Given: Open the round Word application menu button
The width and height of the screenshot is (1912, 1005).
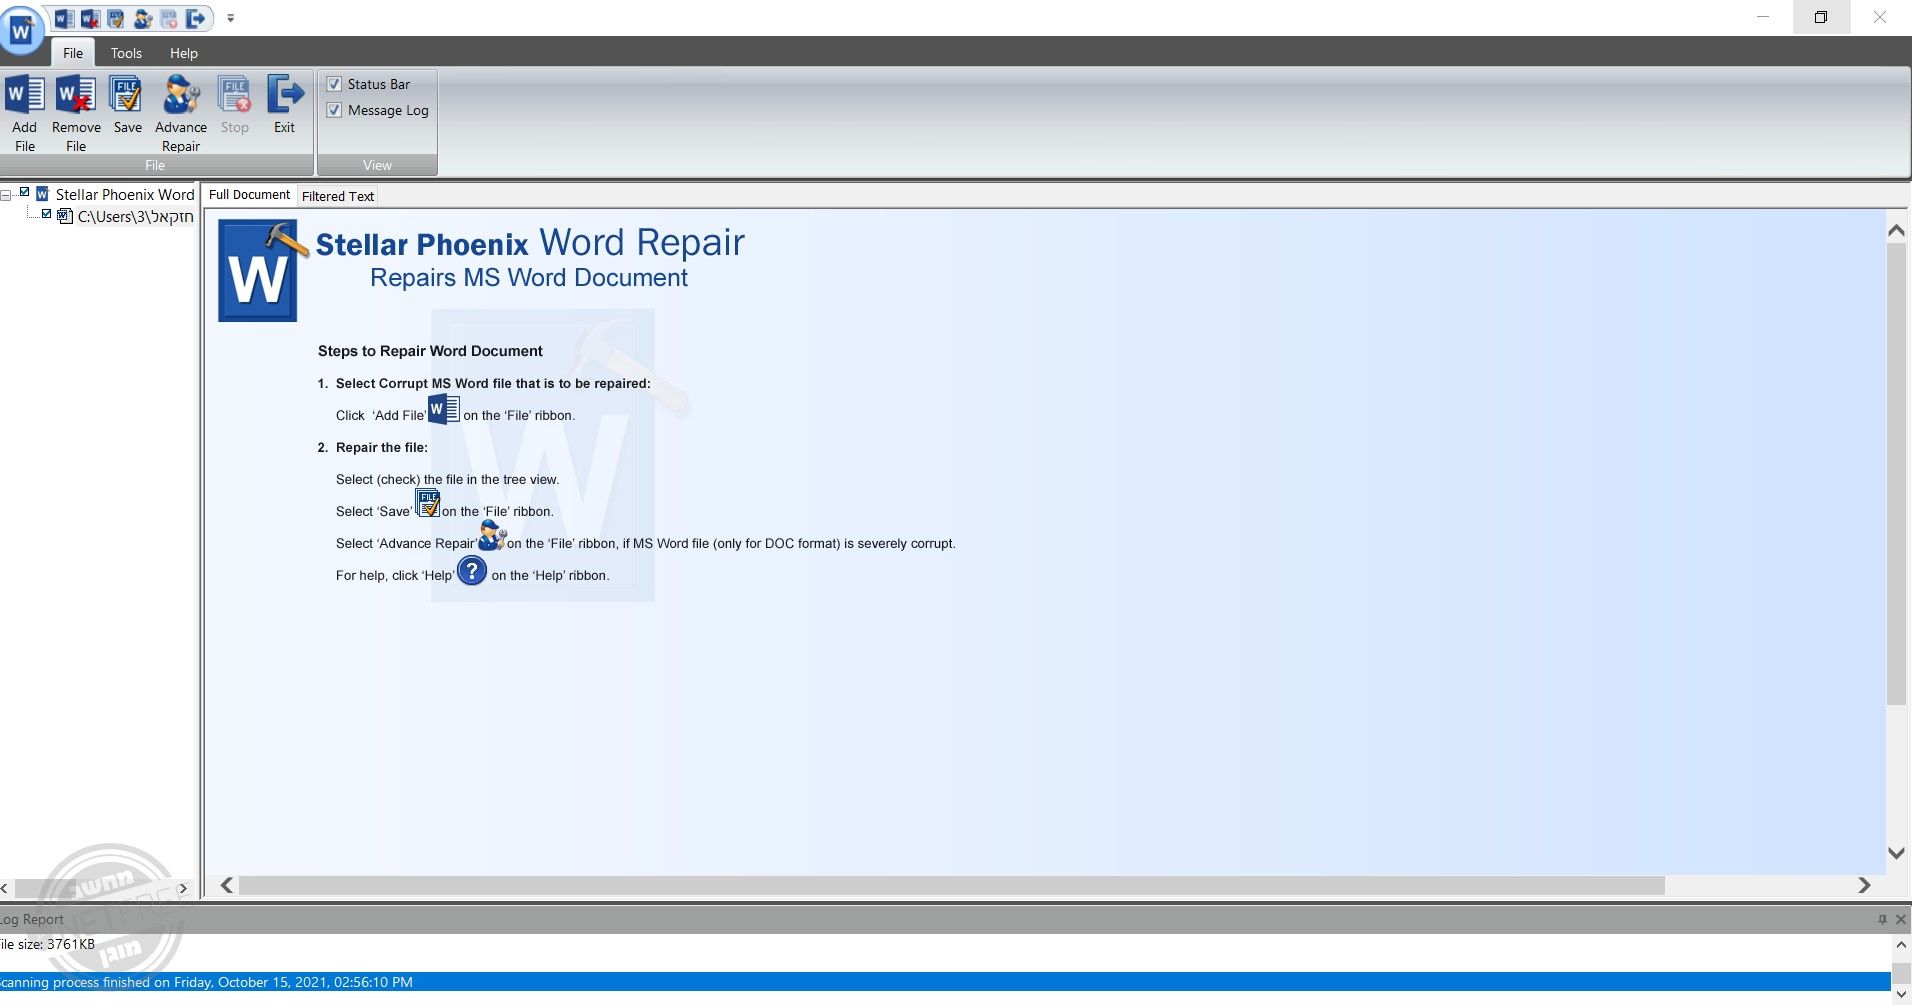Looking at the screenshot, I should point(21,31).
